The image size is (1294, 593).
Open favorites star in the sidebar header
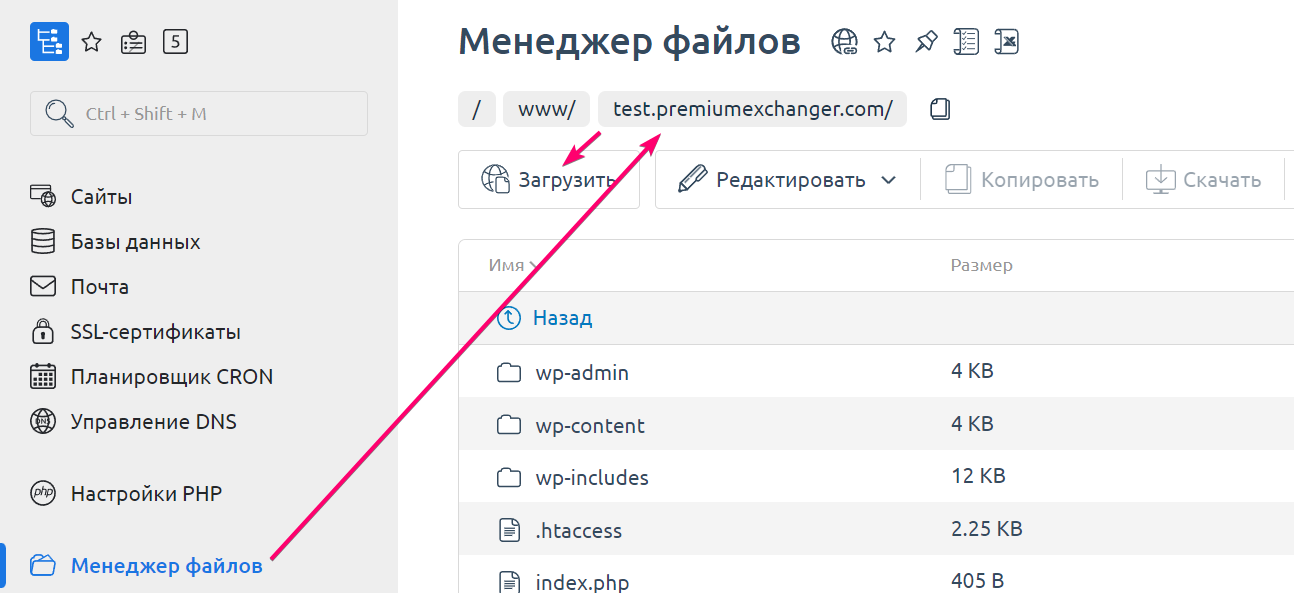click(92, 42)
